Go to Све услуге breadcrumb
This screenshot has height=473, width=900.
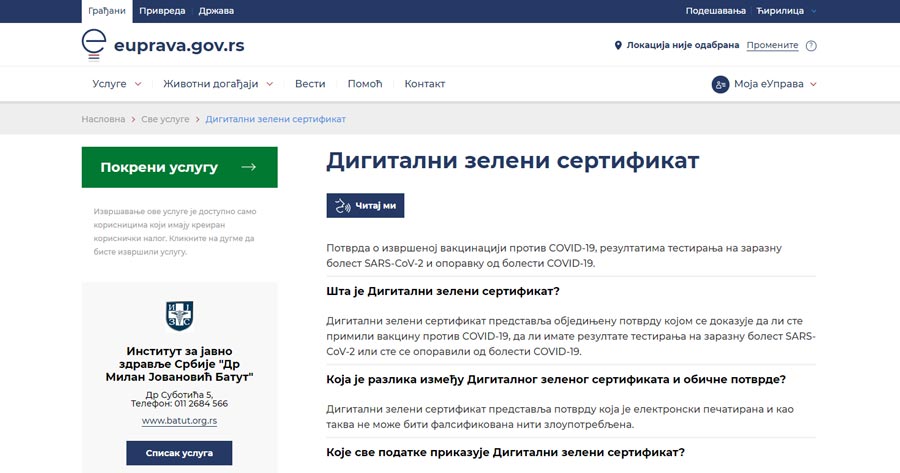(x=165, y=119)
